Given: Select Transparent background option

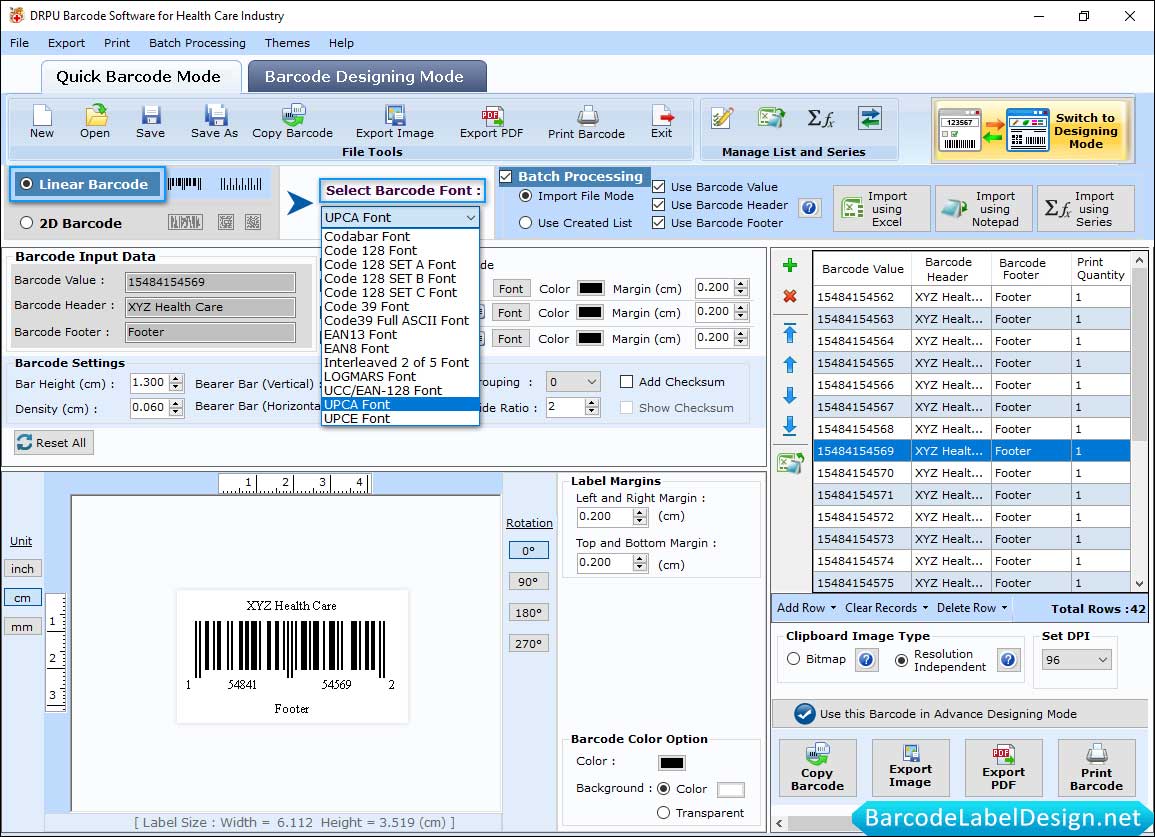Looking at the screenshot, I should pyautogui.click(x=663, y=813).
